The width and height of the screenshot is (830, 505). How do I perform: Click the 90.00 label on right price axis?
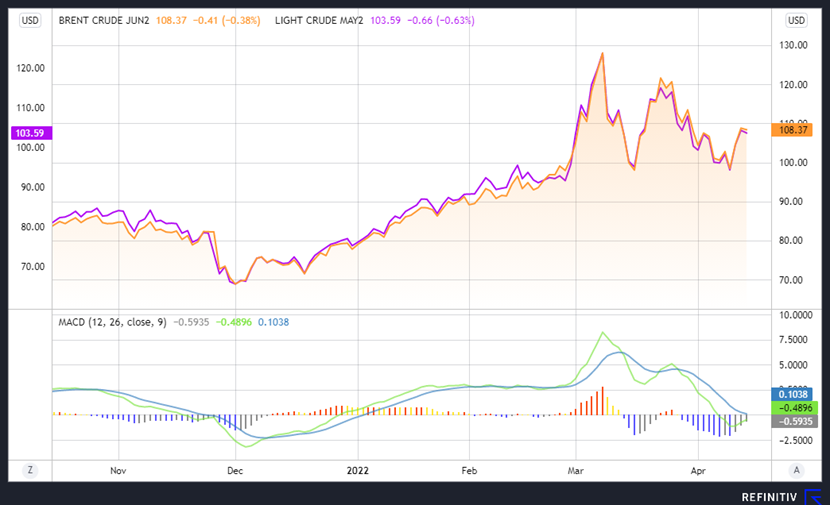[x=791, y=202]
